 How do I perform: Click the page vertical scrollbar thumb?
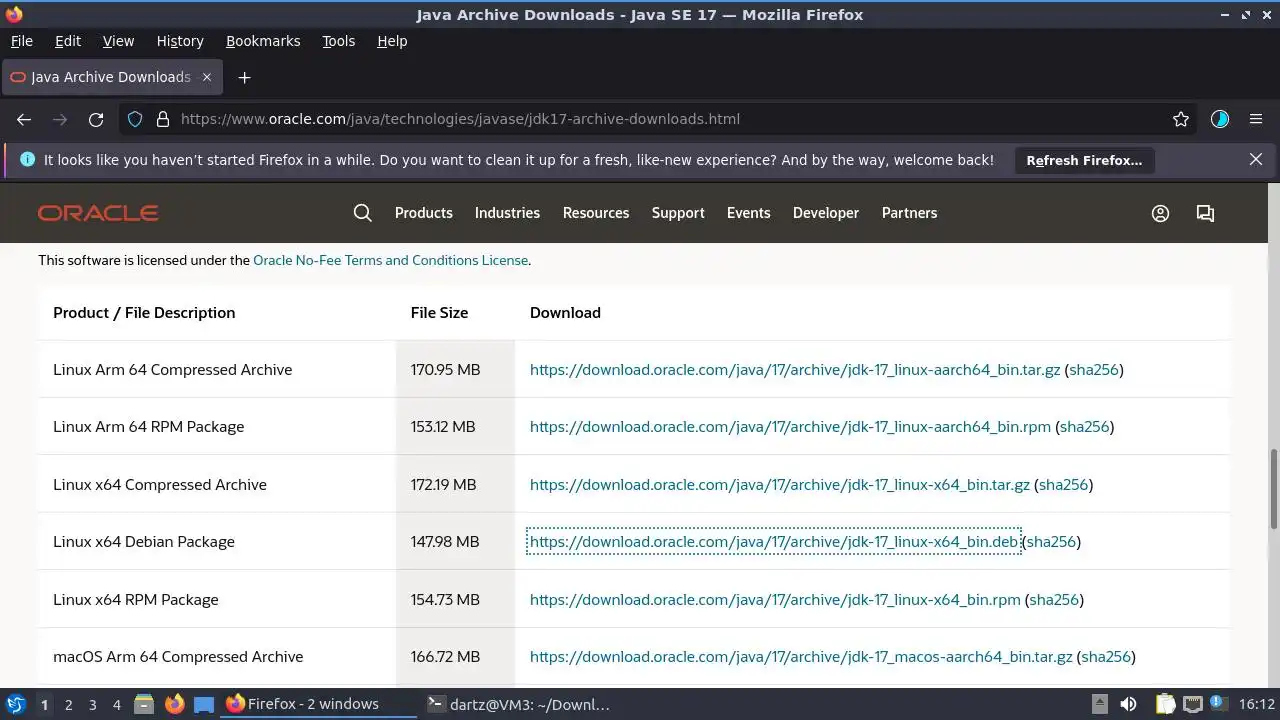coord(1273,489)
